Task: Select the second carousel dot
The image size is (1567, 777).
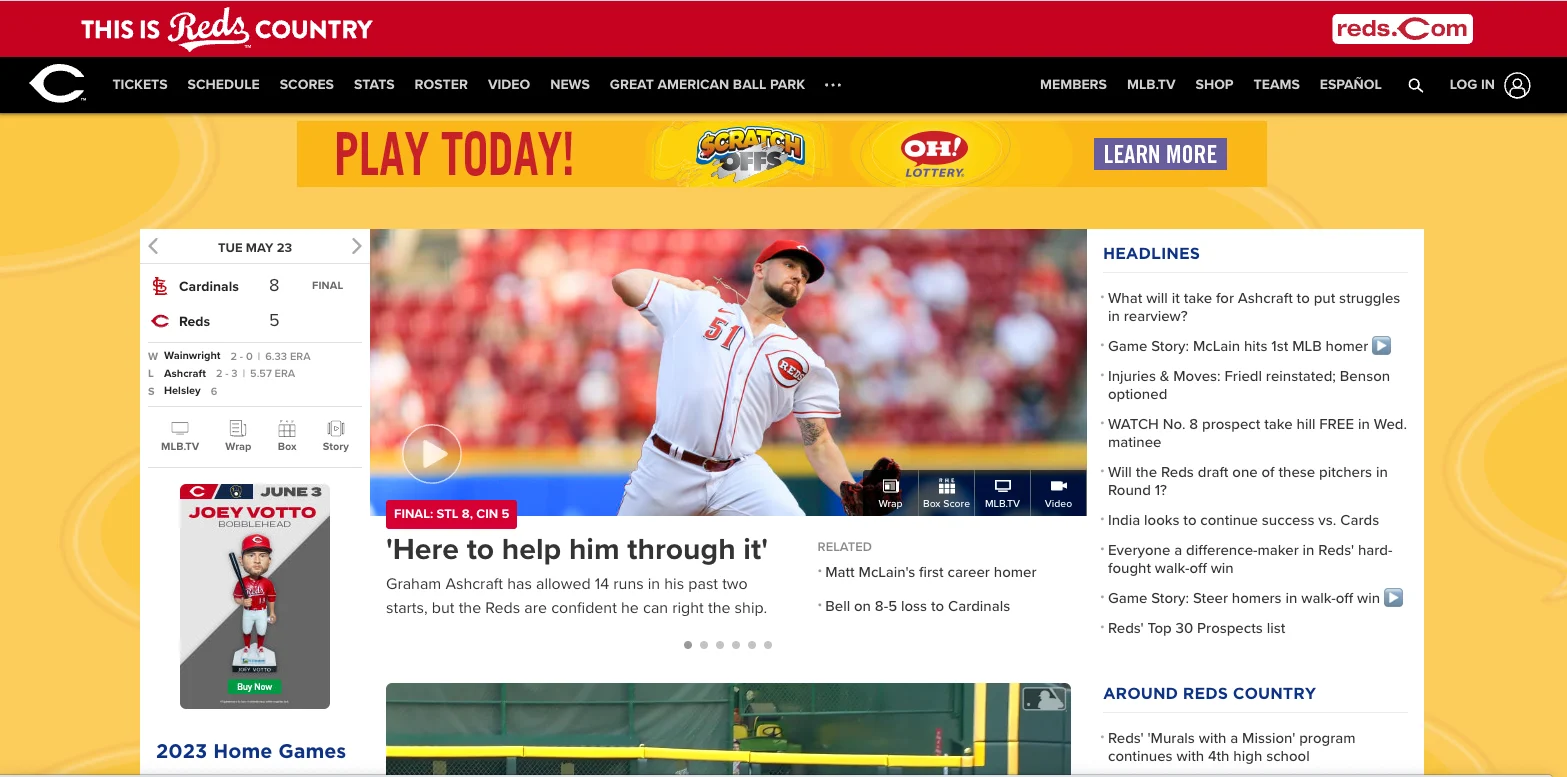Action: 704,645
